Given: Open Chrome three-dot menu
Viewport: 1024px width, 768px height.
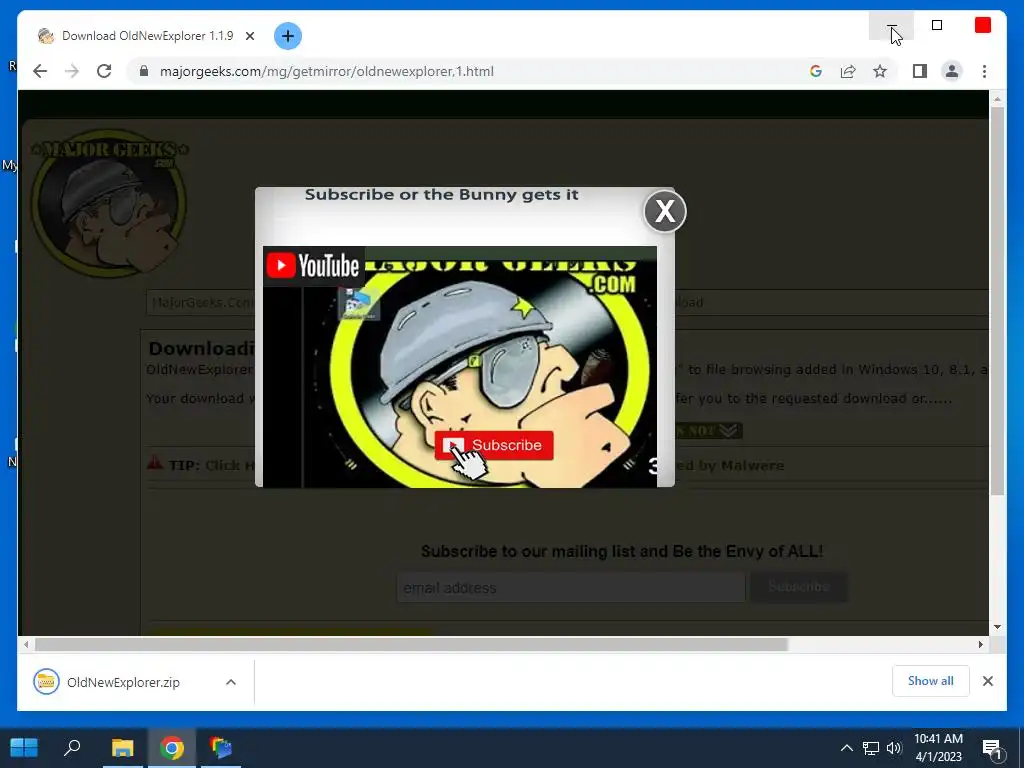Looking at the screenshot, I should [984, 71].
